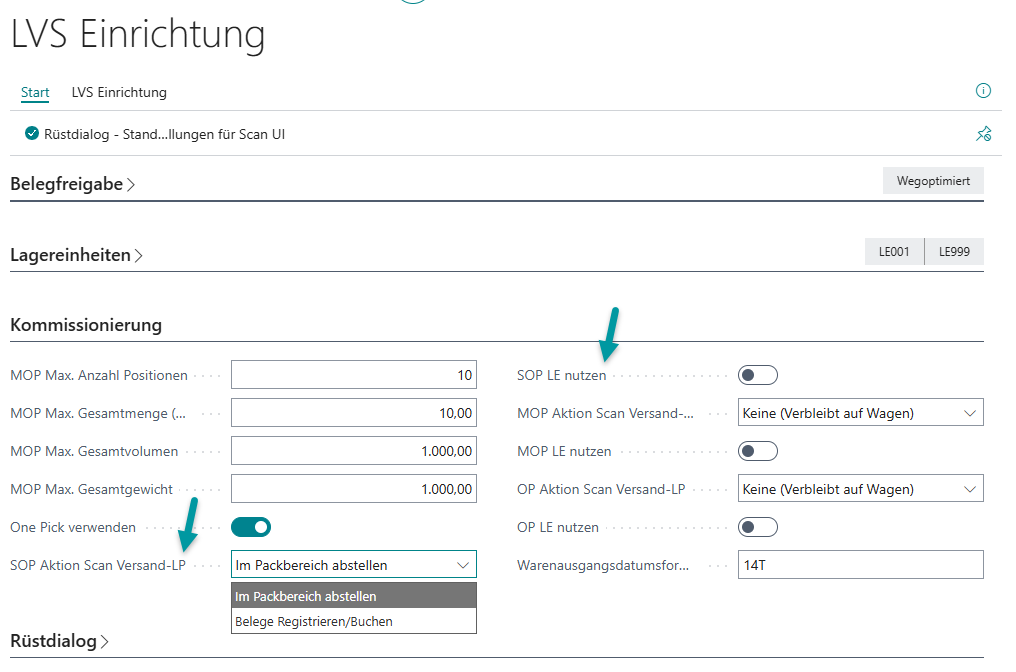This screenshot has height=672, width=1016.
Task: Click the MOP Max. Gesamtvolumen label
Action: [95, 451]
